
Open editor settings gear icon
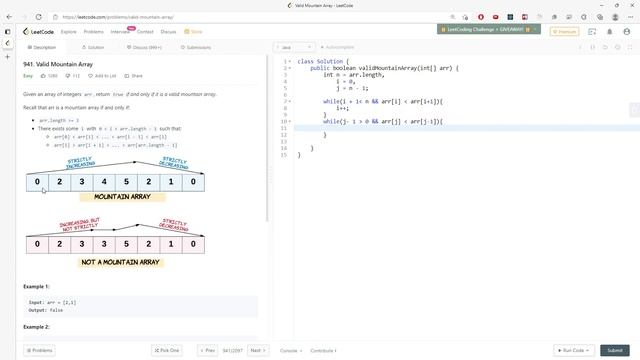coord(618,47)
